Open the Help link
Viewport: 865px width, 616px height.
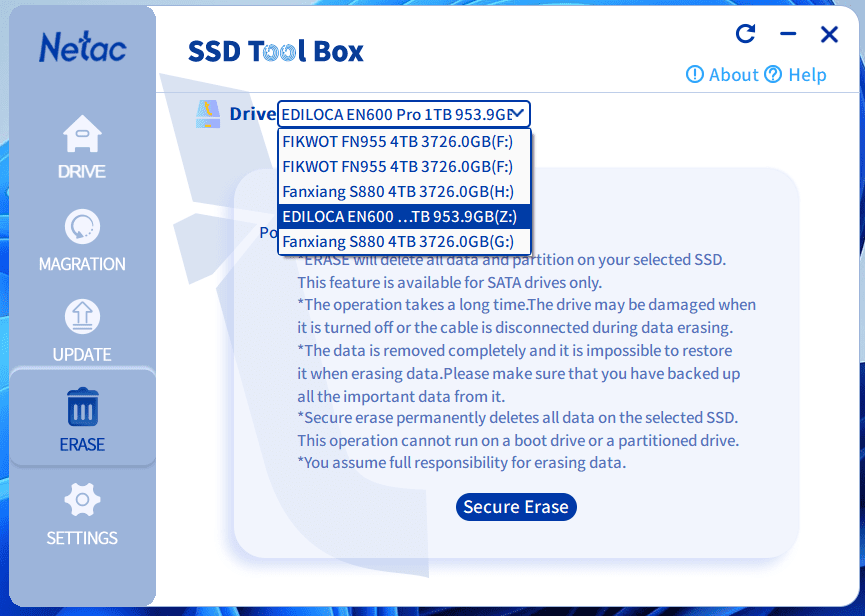(807, 74)
